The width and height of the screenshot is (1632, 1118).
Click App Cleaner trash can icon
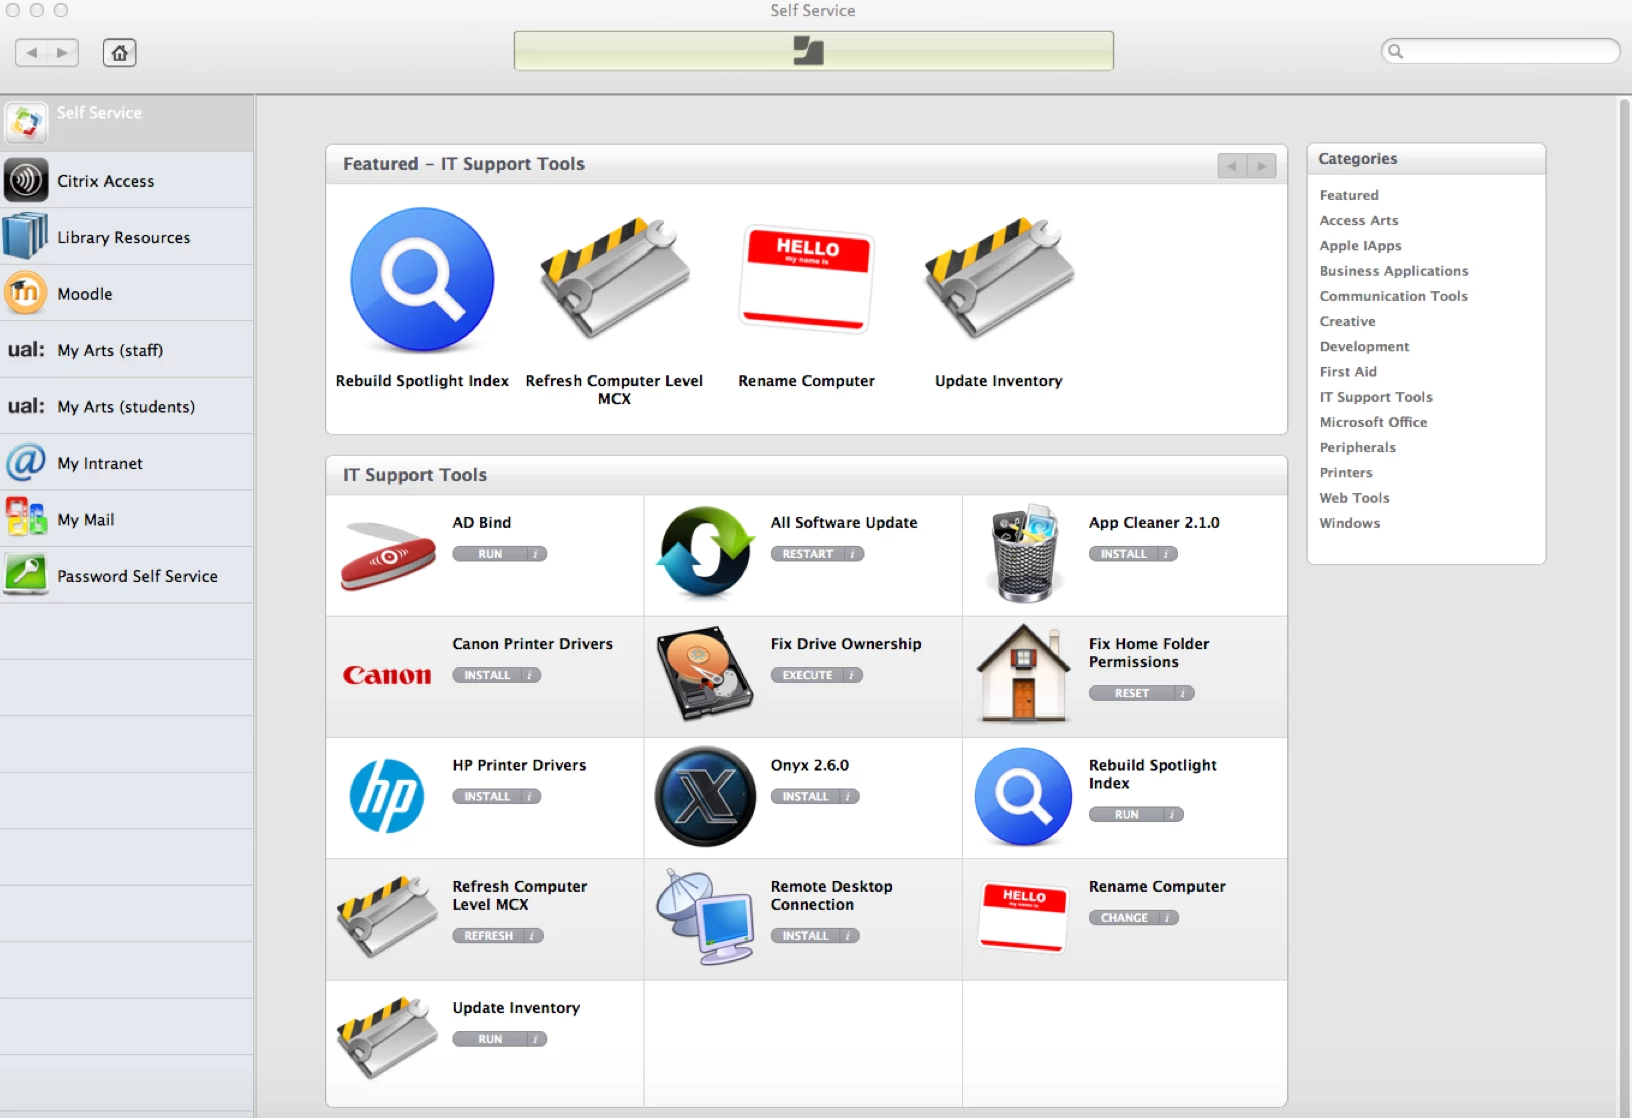pos(1024,553)
